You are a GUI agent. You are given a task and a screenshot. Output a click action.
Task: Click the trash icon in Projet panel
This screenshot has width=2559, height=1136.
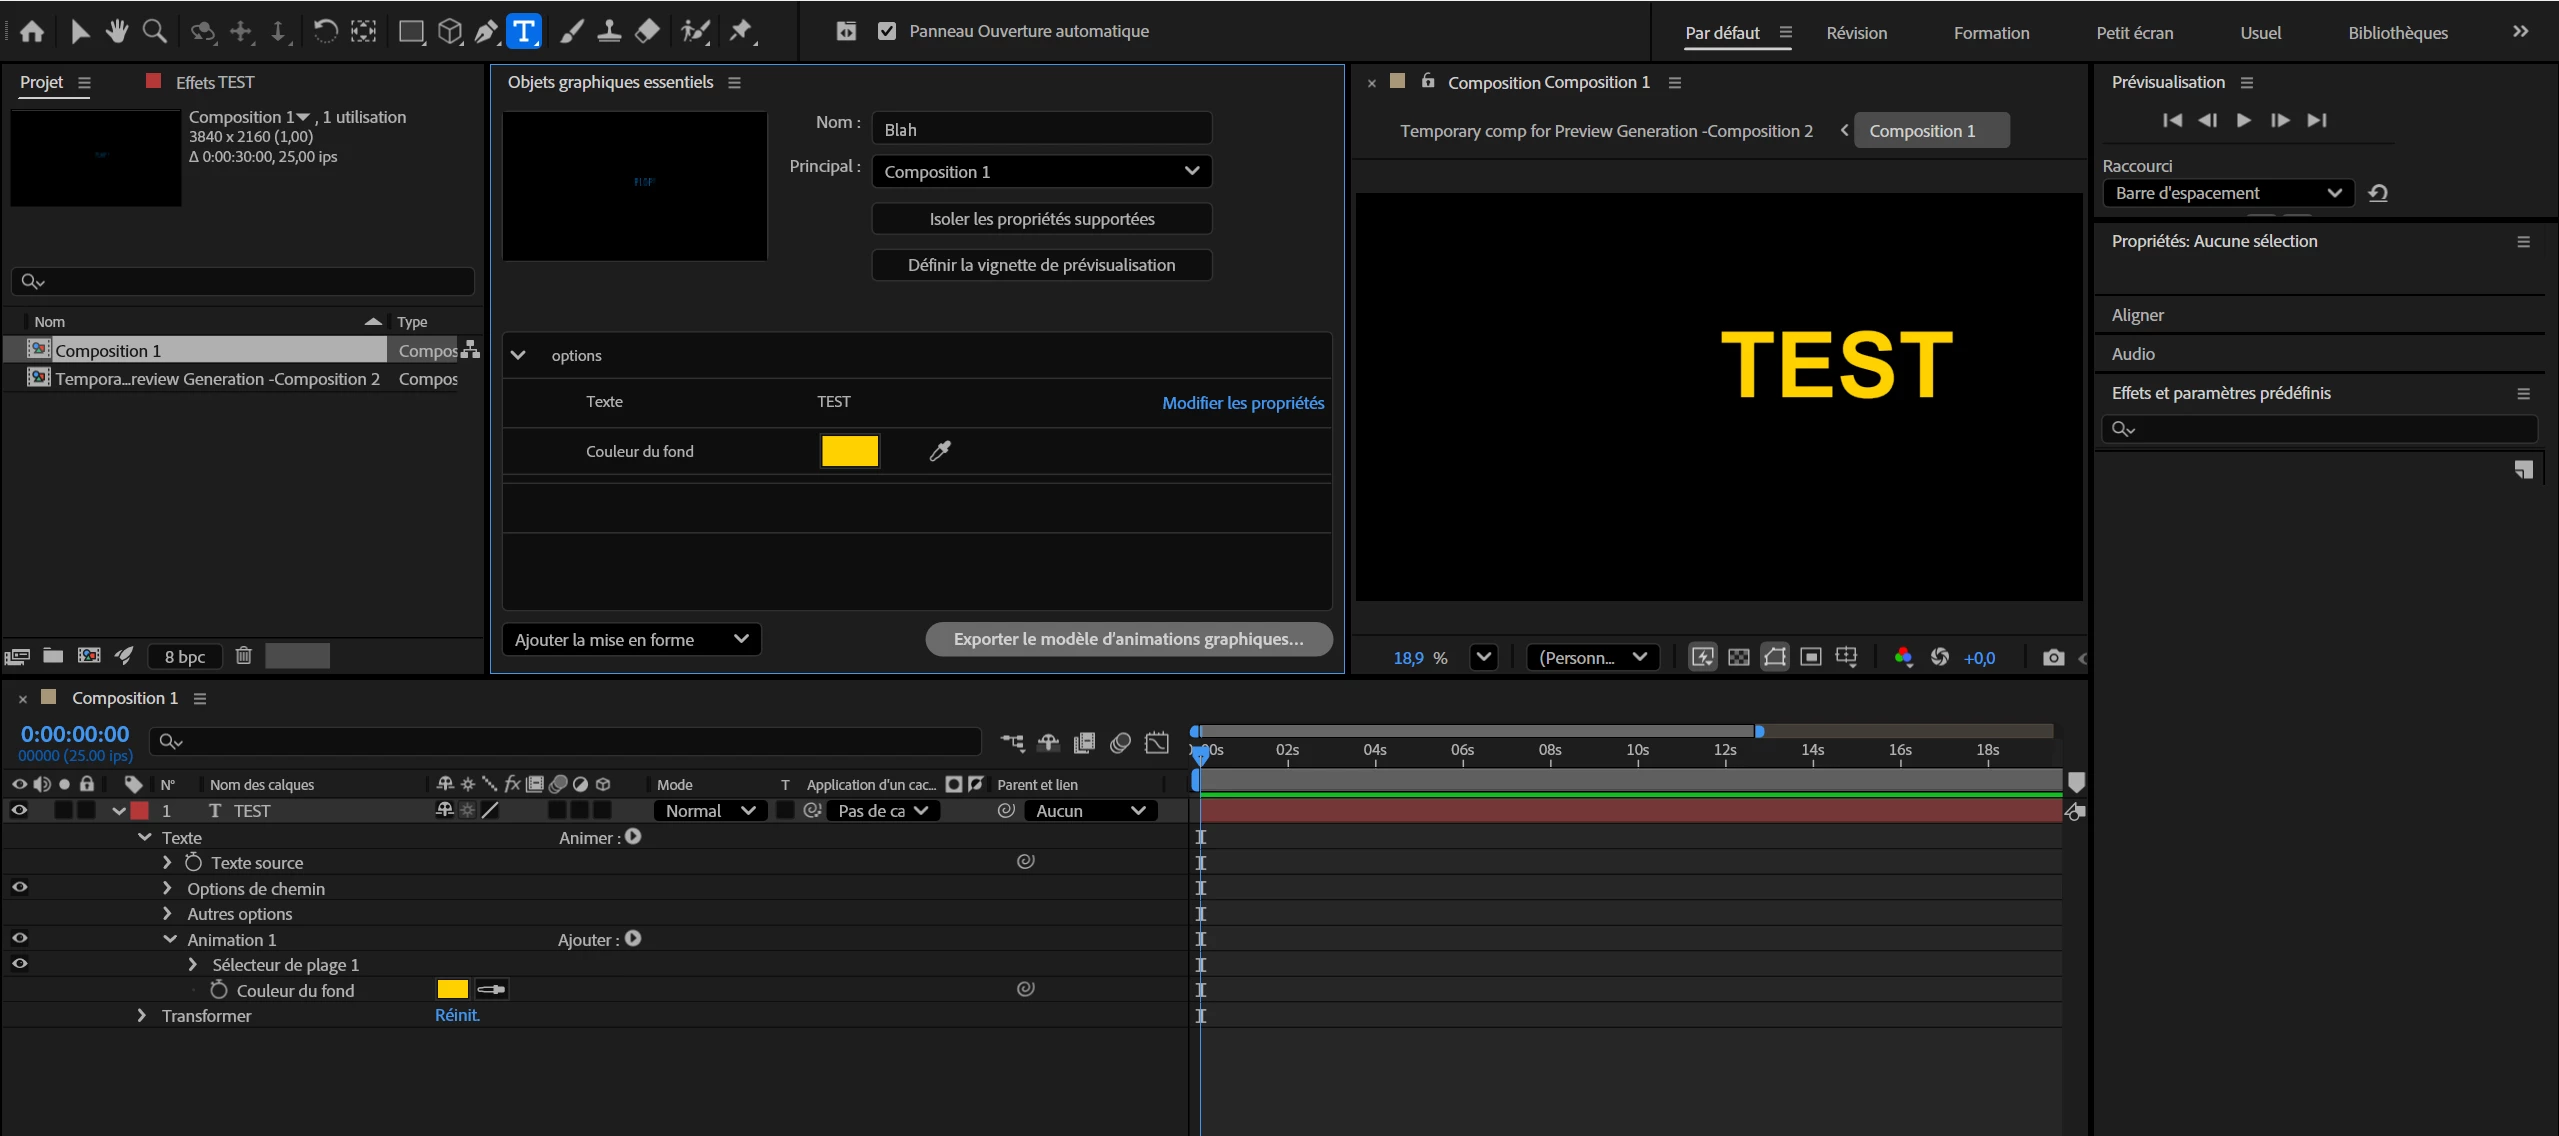tap(243, 656)
